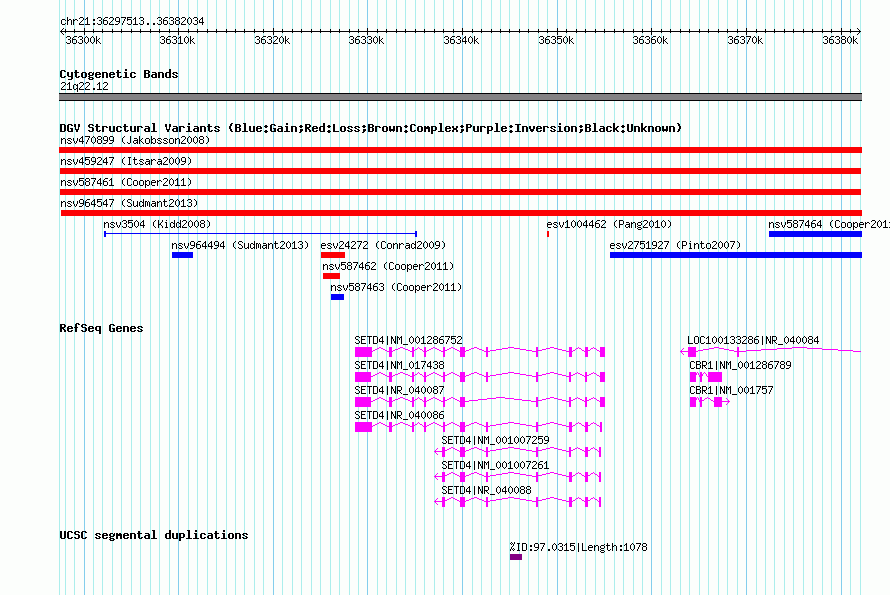Select the red nsv587462 loss block
890x595 pixels.
(331, 276)
